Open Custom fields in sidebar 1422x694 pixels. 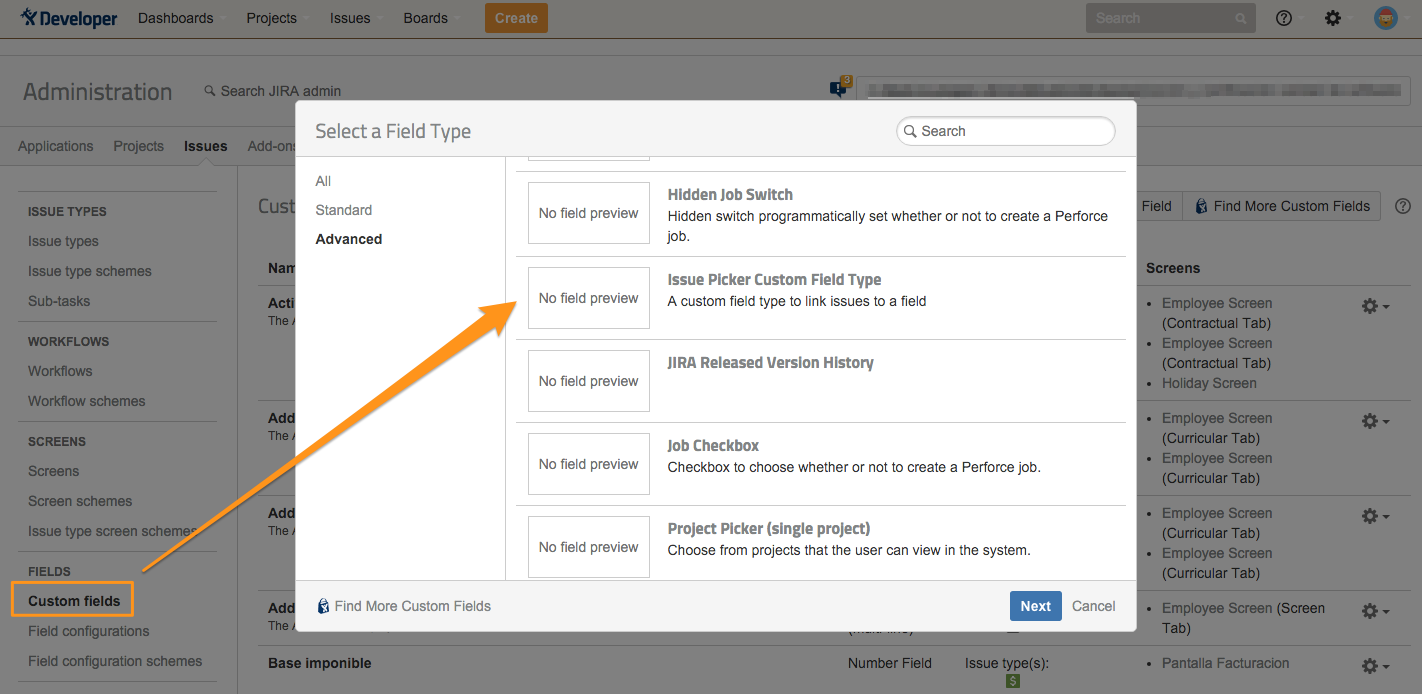point(74,601)
